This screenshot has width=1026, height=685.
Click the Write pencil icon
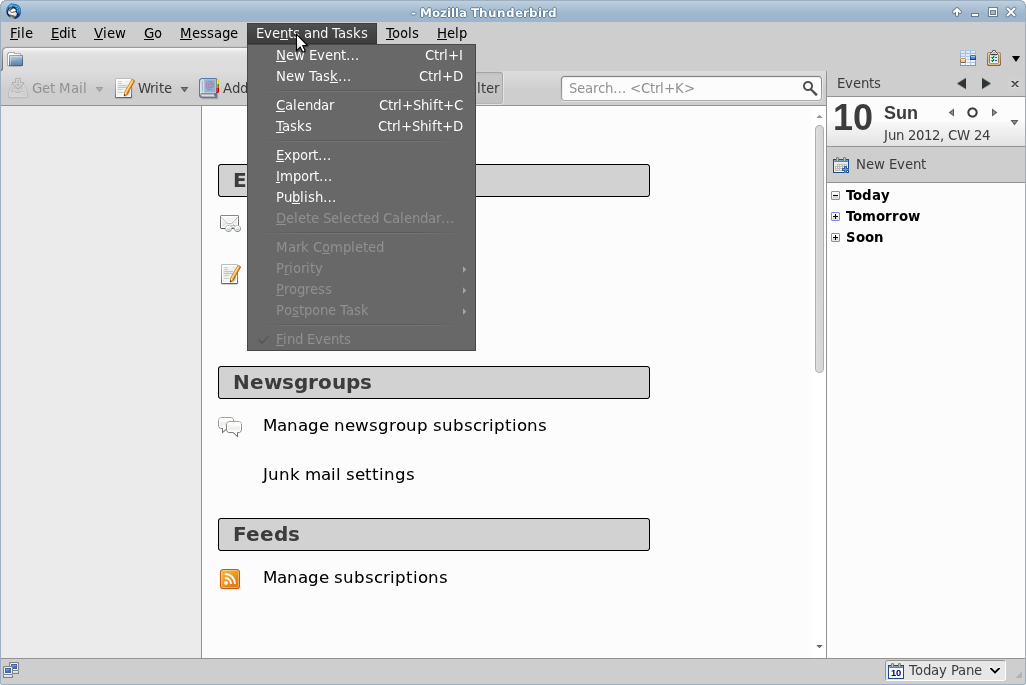(124, 88)
